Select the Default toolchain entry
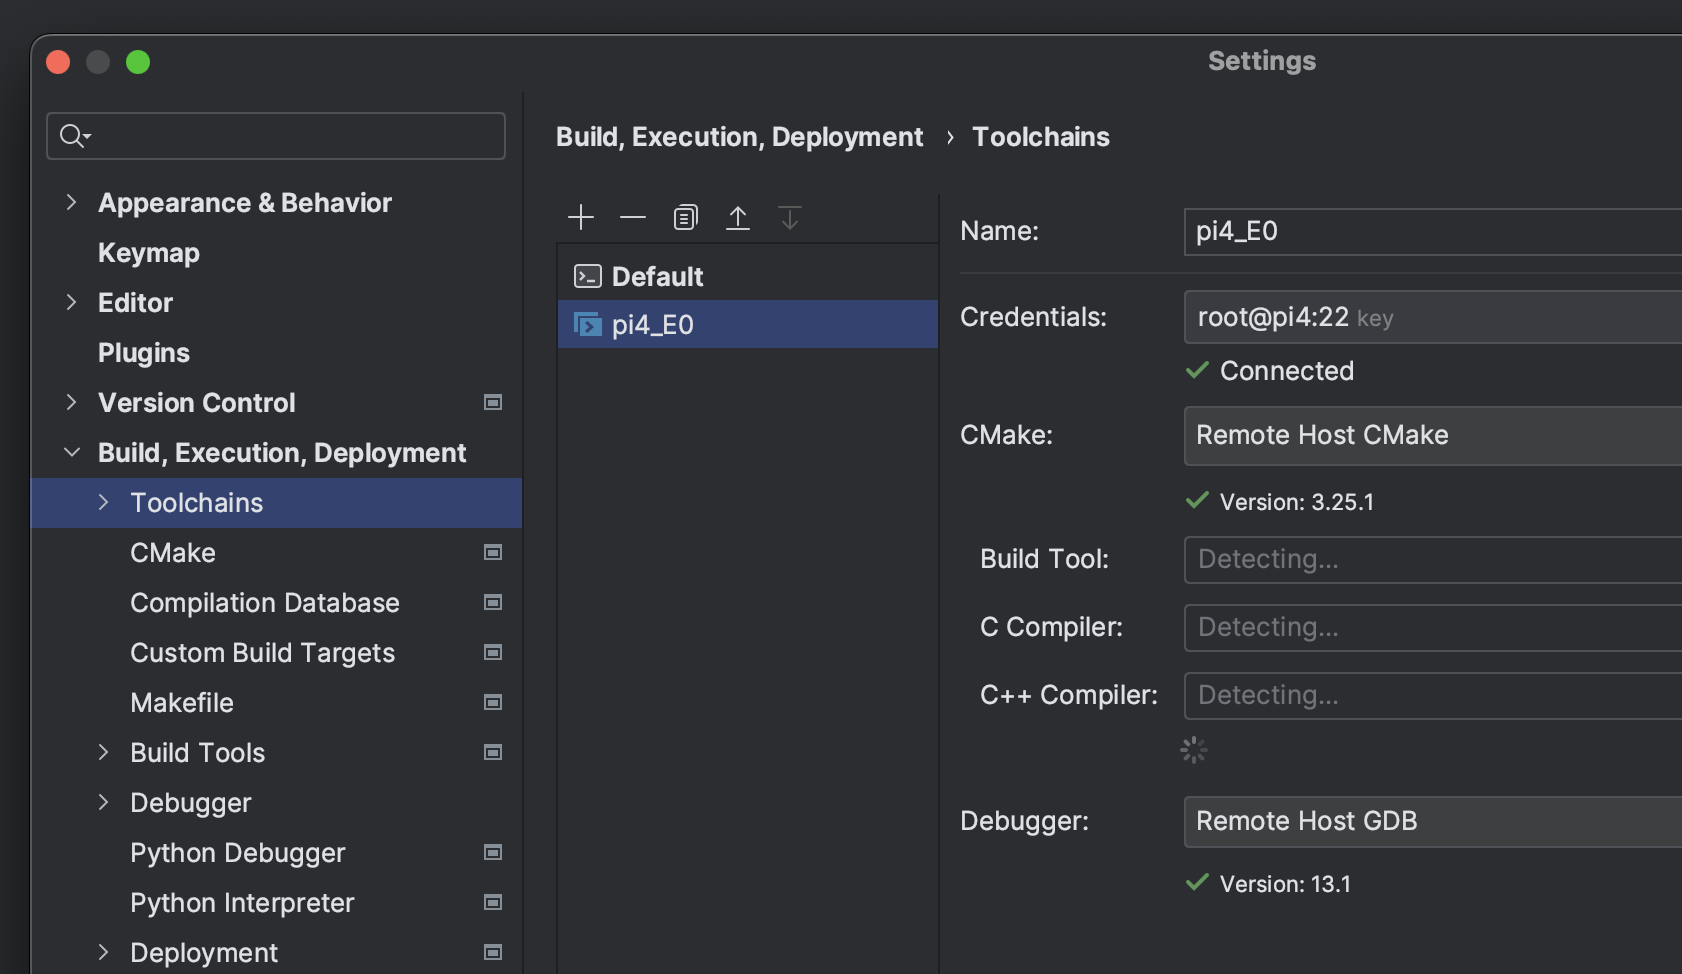Viewport: 1682px width, 974px height. pyautogui.click(x=748, y=276)
